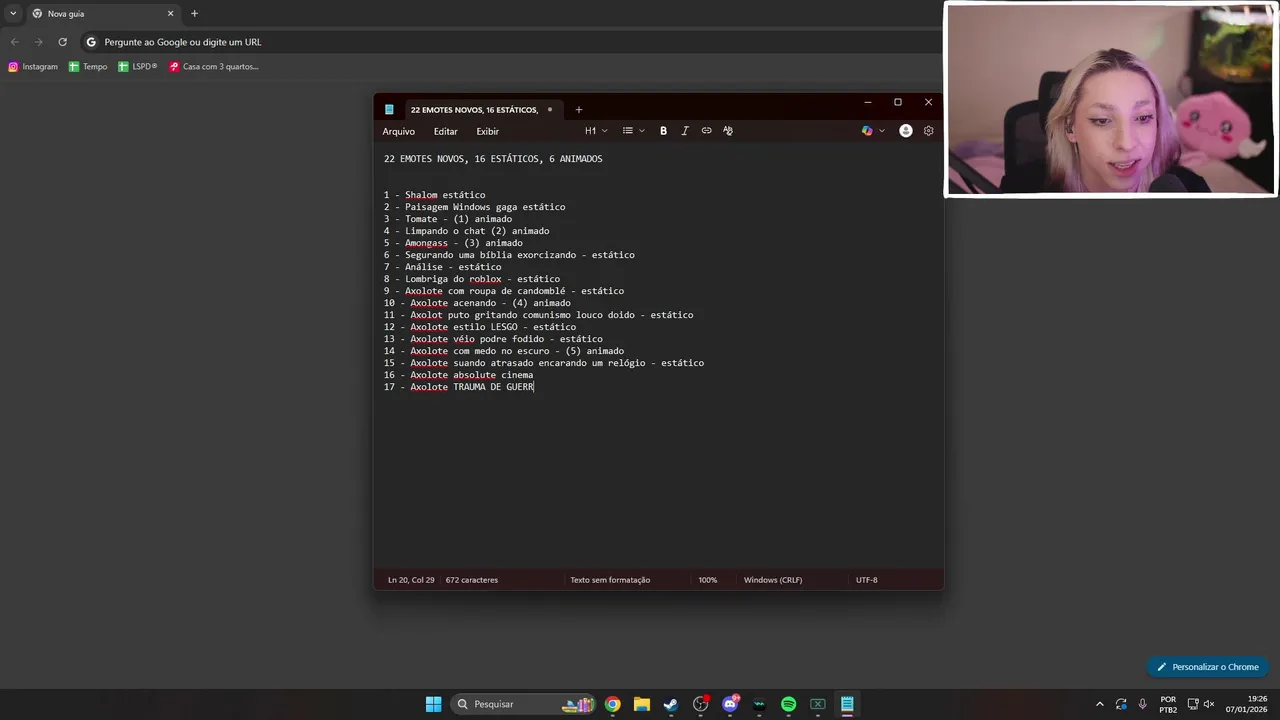Toggle italic formatting in Notepad

tap(685, 131)
